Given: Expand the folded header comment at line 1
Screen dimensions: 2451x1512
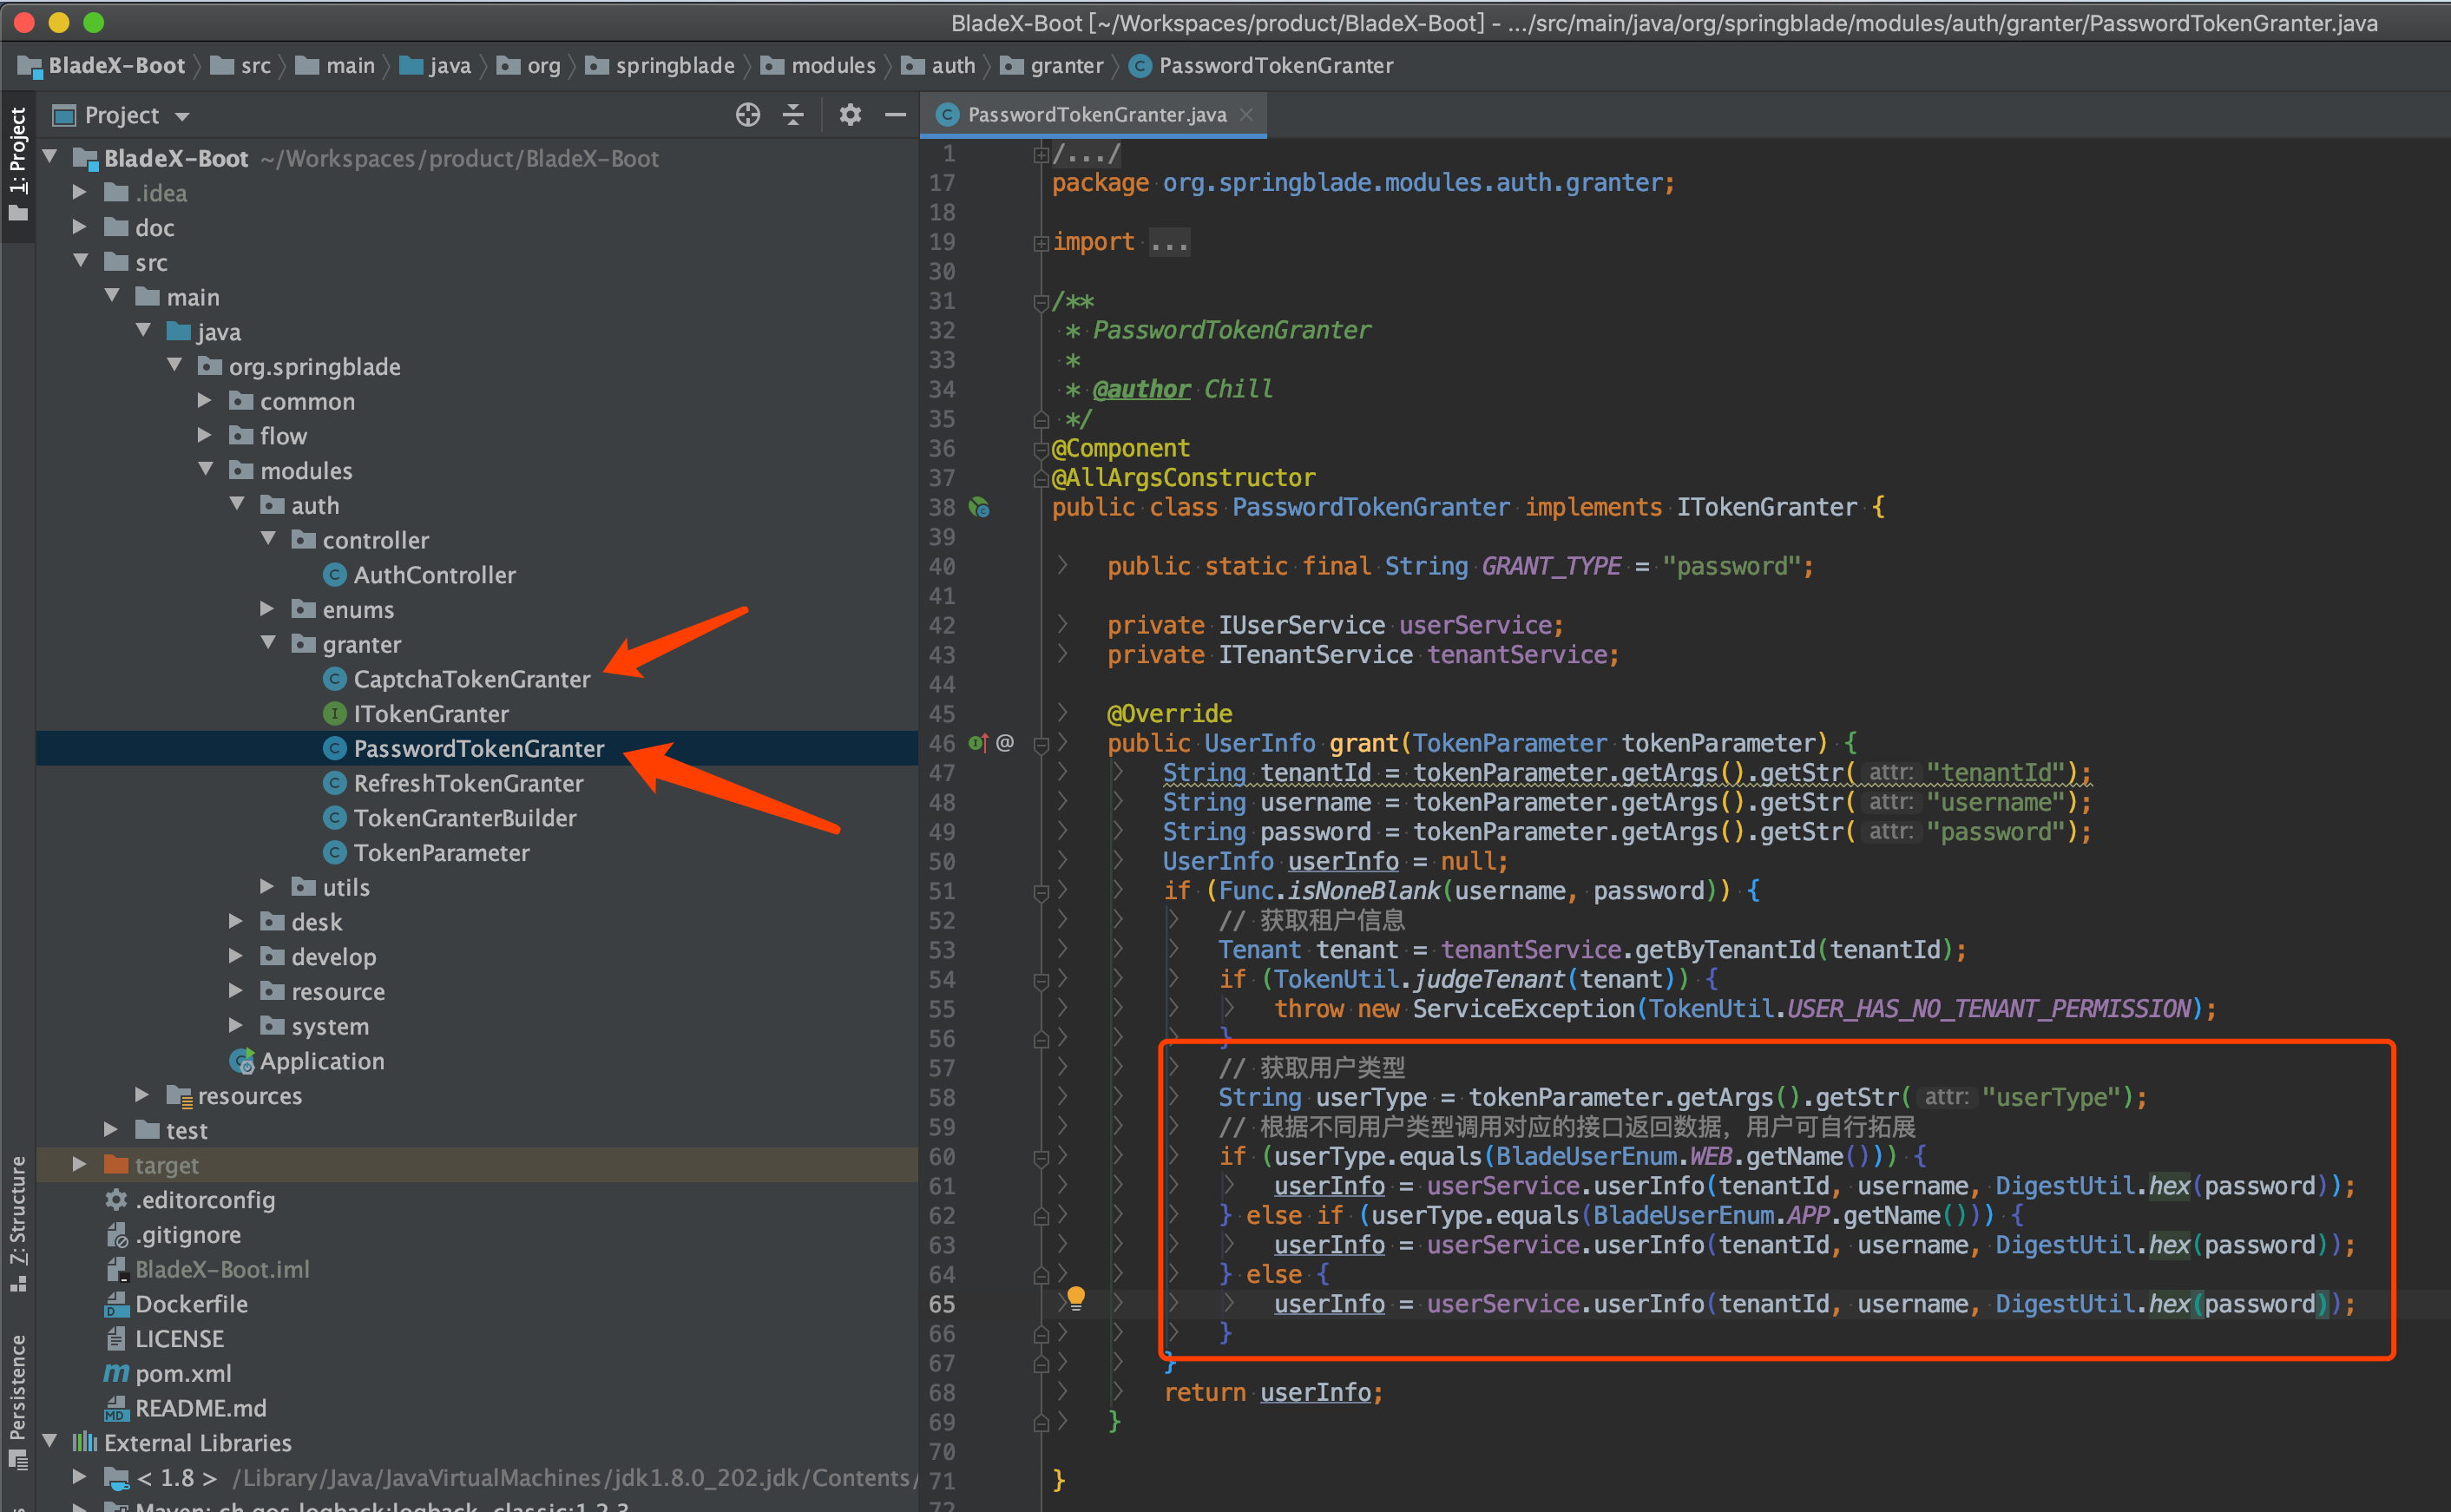Looking at the screenshot, I should click(x=1040, y=154).
